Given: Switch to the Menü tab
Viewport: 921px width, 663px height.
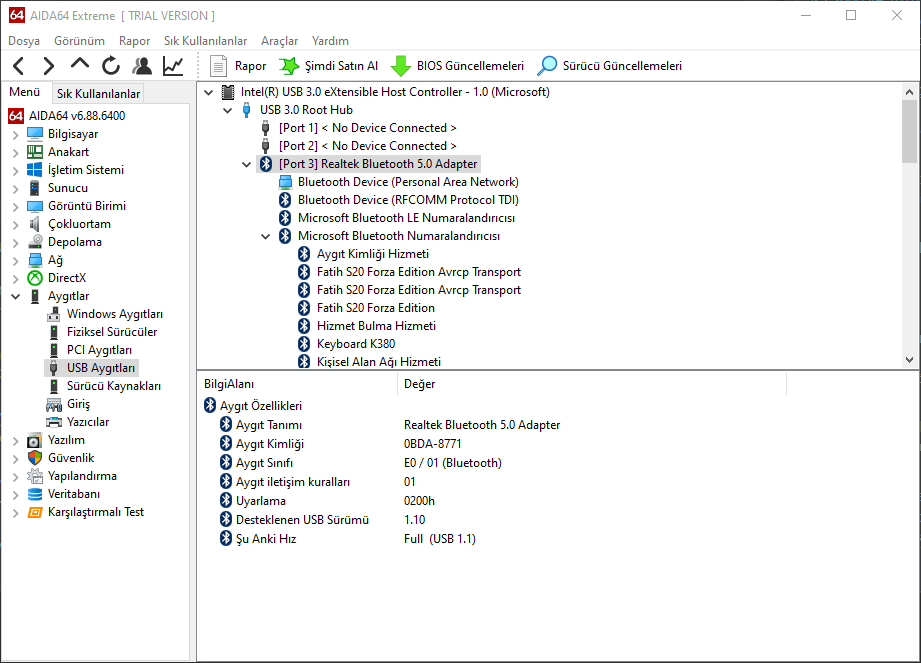Looking at the screenshot, I should (25, 92).
